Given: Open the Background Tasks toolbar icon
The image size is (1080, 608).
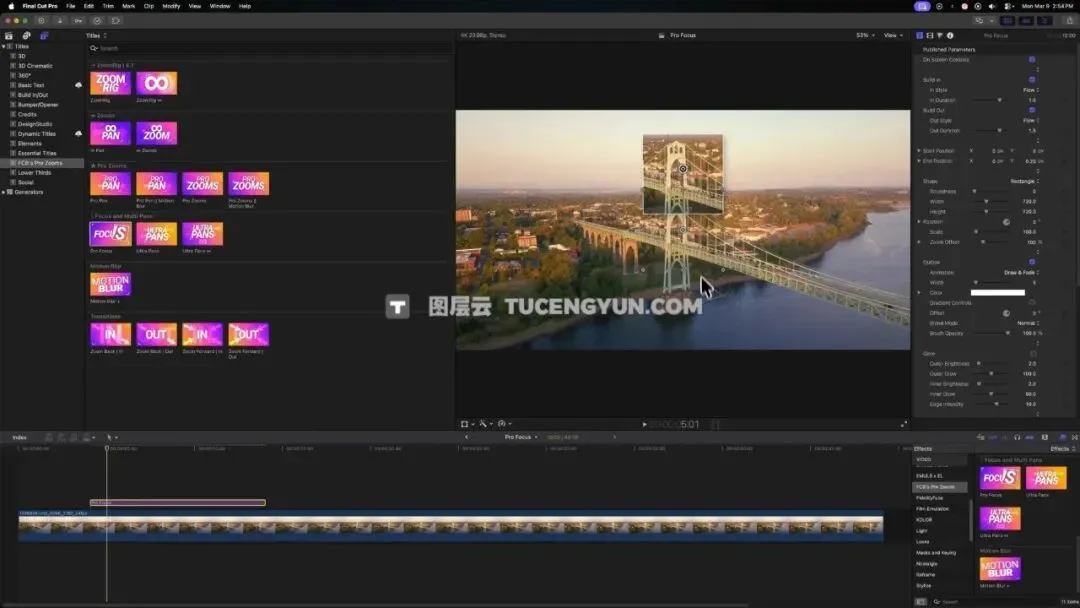Looking at the screenshot, I should coord(97,20).
